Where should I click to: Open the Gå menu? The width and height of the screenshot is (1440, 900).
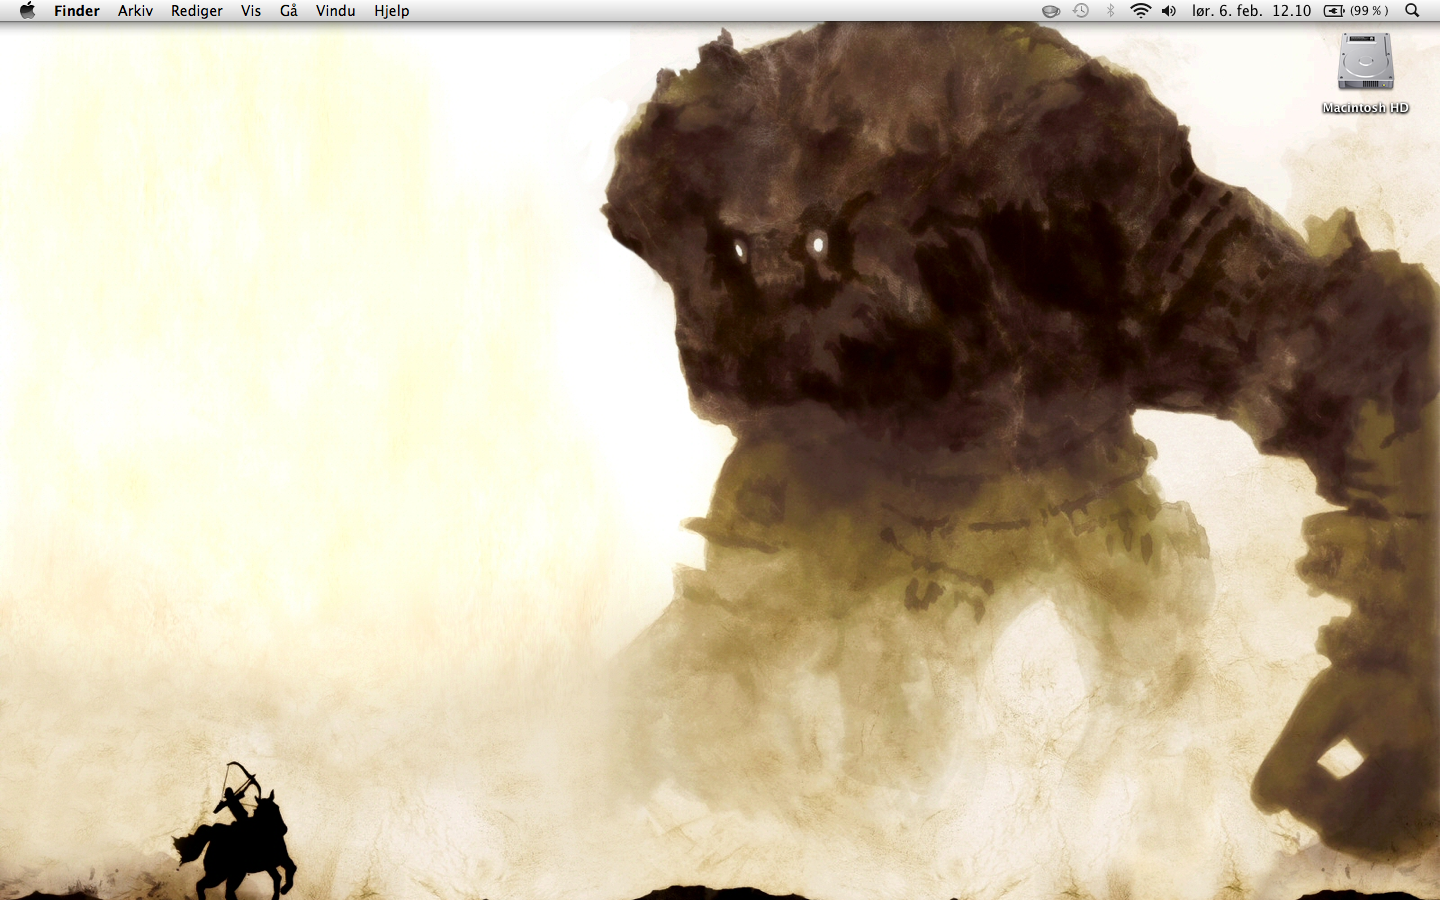(x=289, y=11)
